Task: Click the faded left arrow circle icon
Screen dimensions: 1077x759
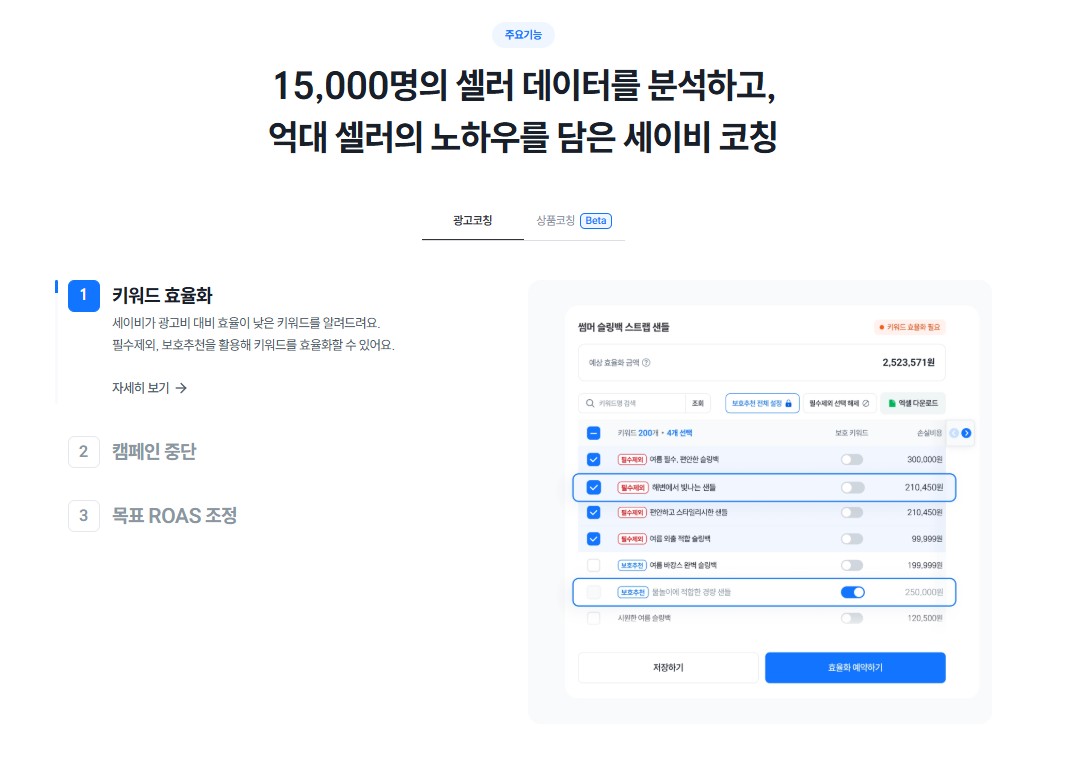Action: coord(954,433)
